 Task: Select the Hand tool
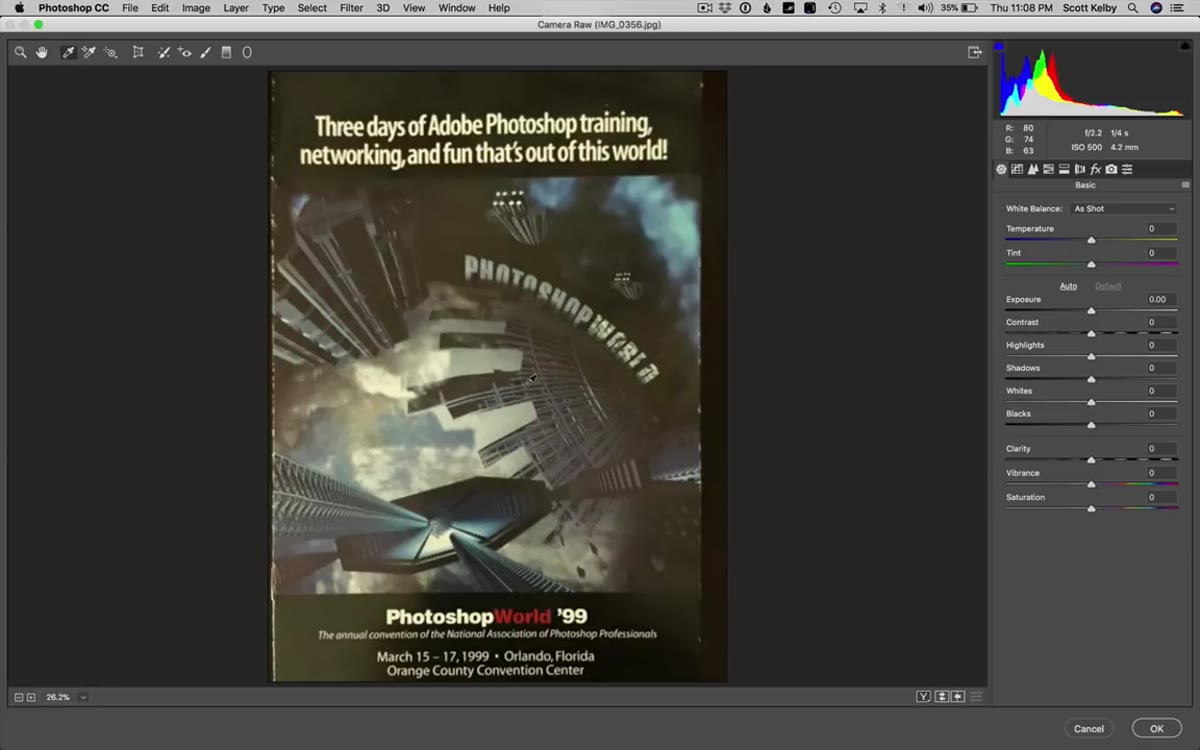tap(42, 52)
